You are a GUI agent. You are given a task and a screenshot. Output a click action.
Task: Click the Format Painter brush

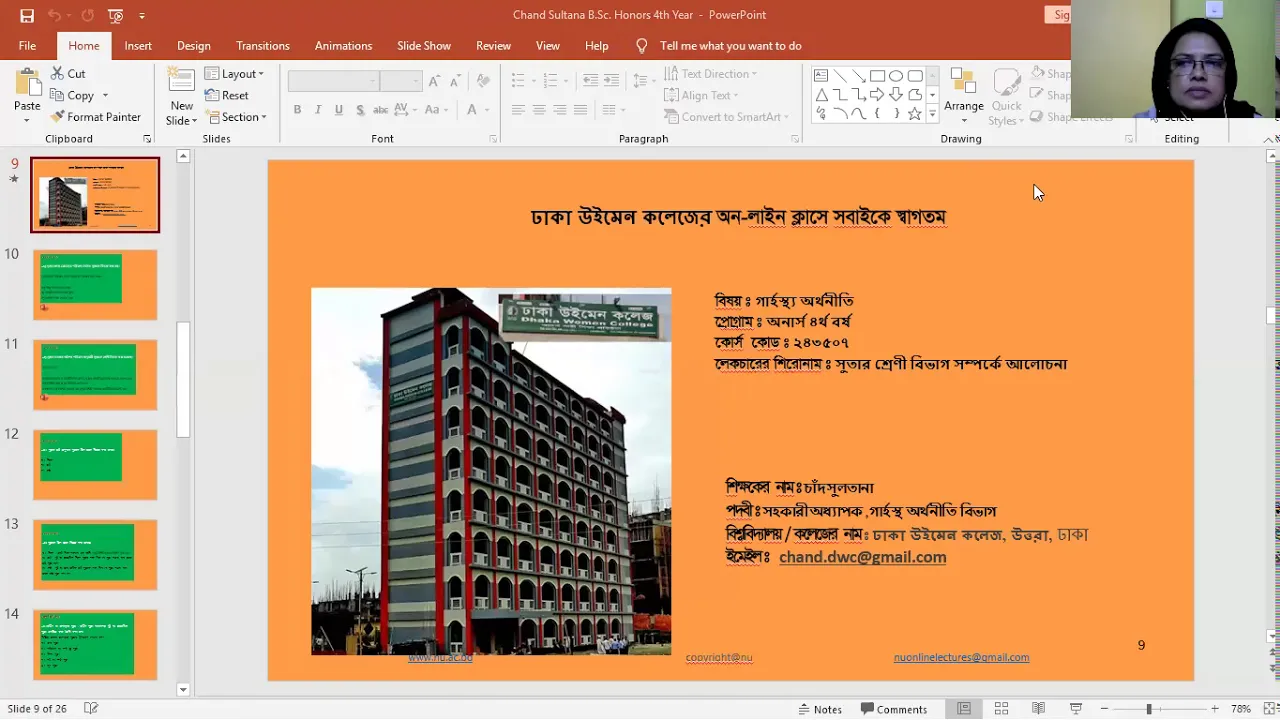[95, 117]
